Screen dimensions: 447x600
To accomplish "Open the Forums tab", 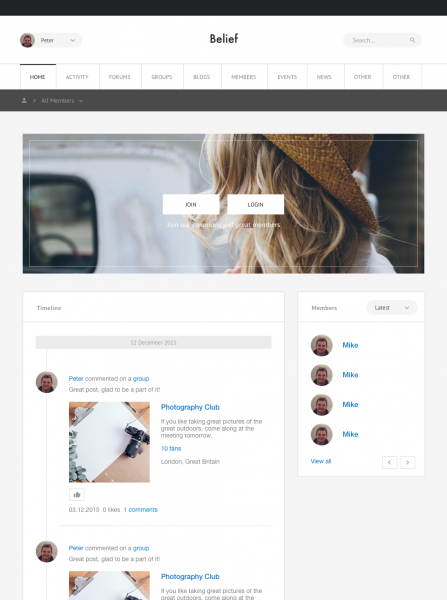I will click(x=120, y=77).
